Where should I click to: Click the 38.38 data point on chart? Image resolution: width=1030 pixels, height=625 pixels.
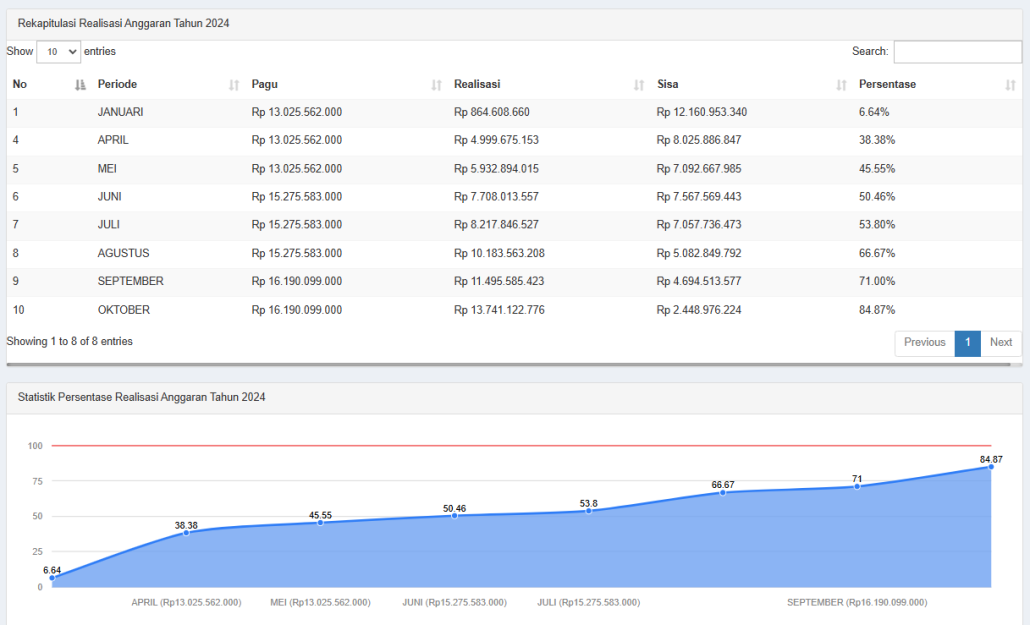click(x=186, y=533)
